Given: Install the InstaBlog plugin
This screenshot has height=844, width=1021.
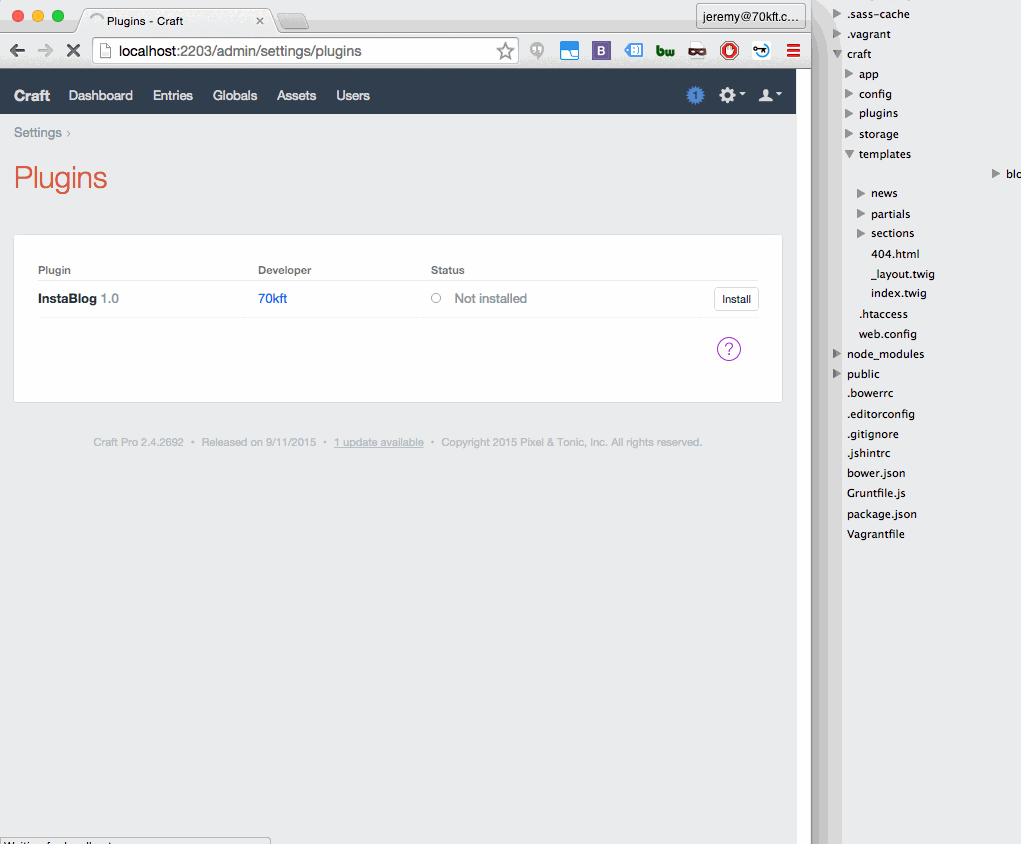Looking at the screenshot, I should 736,299.
